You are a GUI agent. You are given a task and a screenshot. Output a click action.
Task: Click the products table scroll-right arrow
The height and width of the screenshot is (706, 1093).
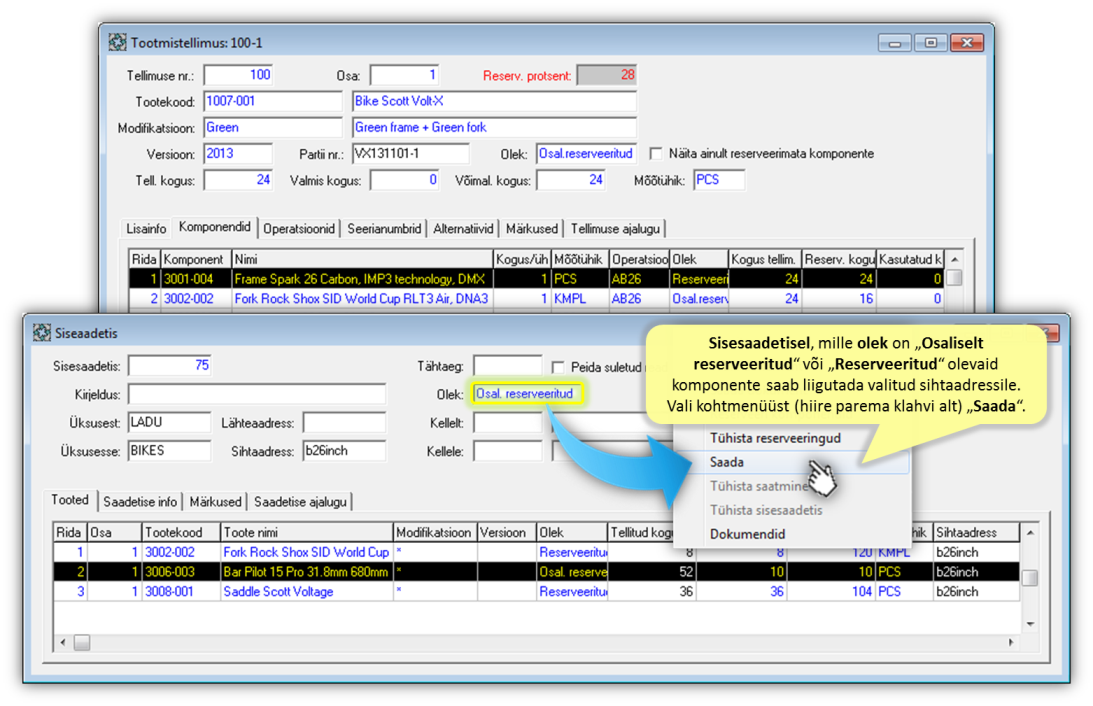coord(1011,643)
